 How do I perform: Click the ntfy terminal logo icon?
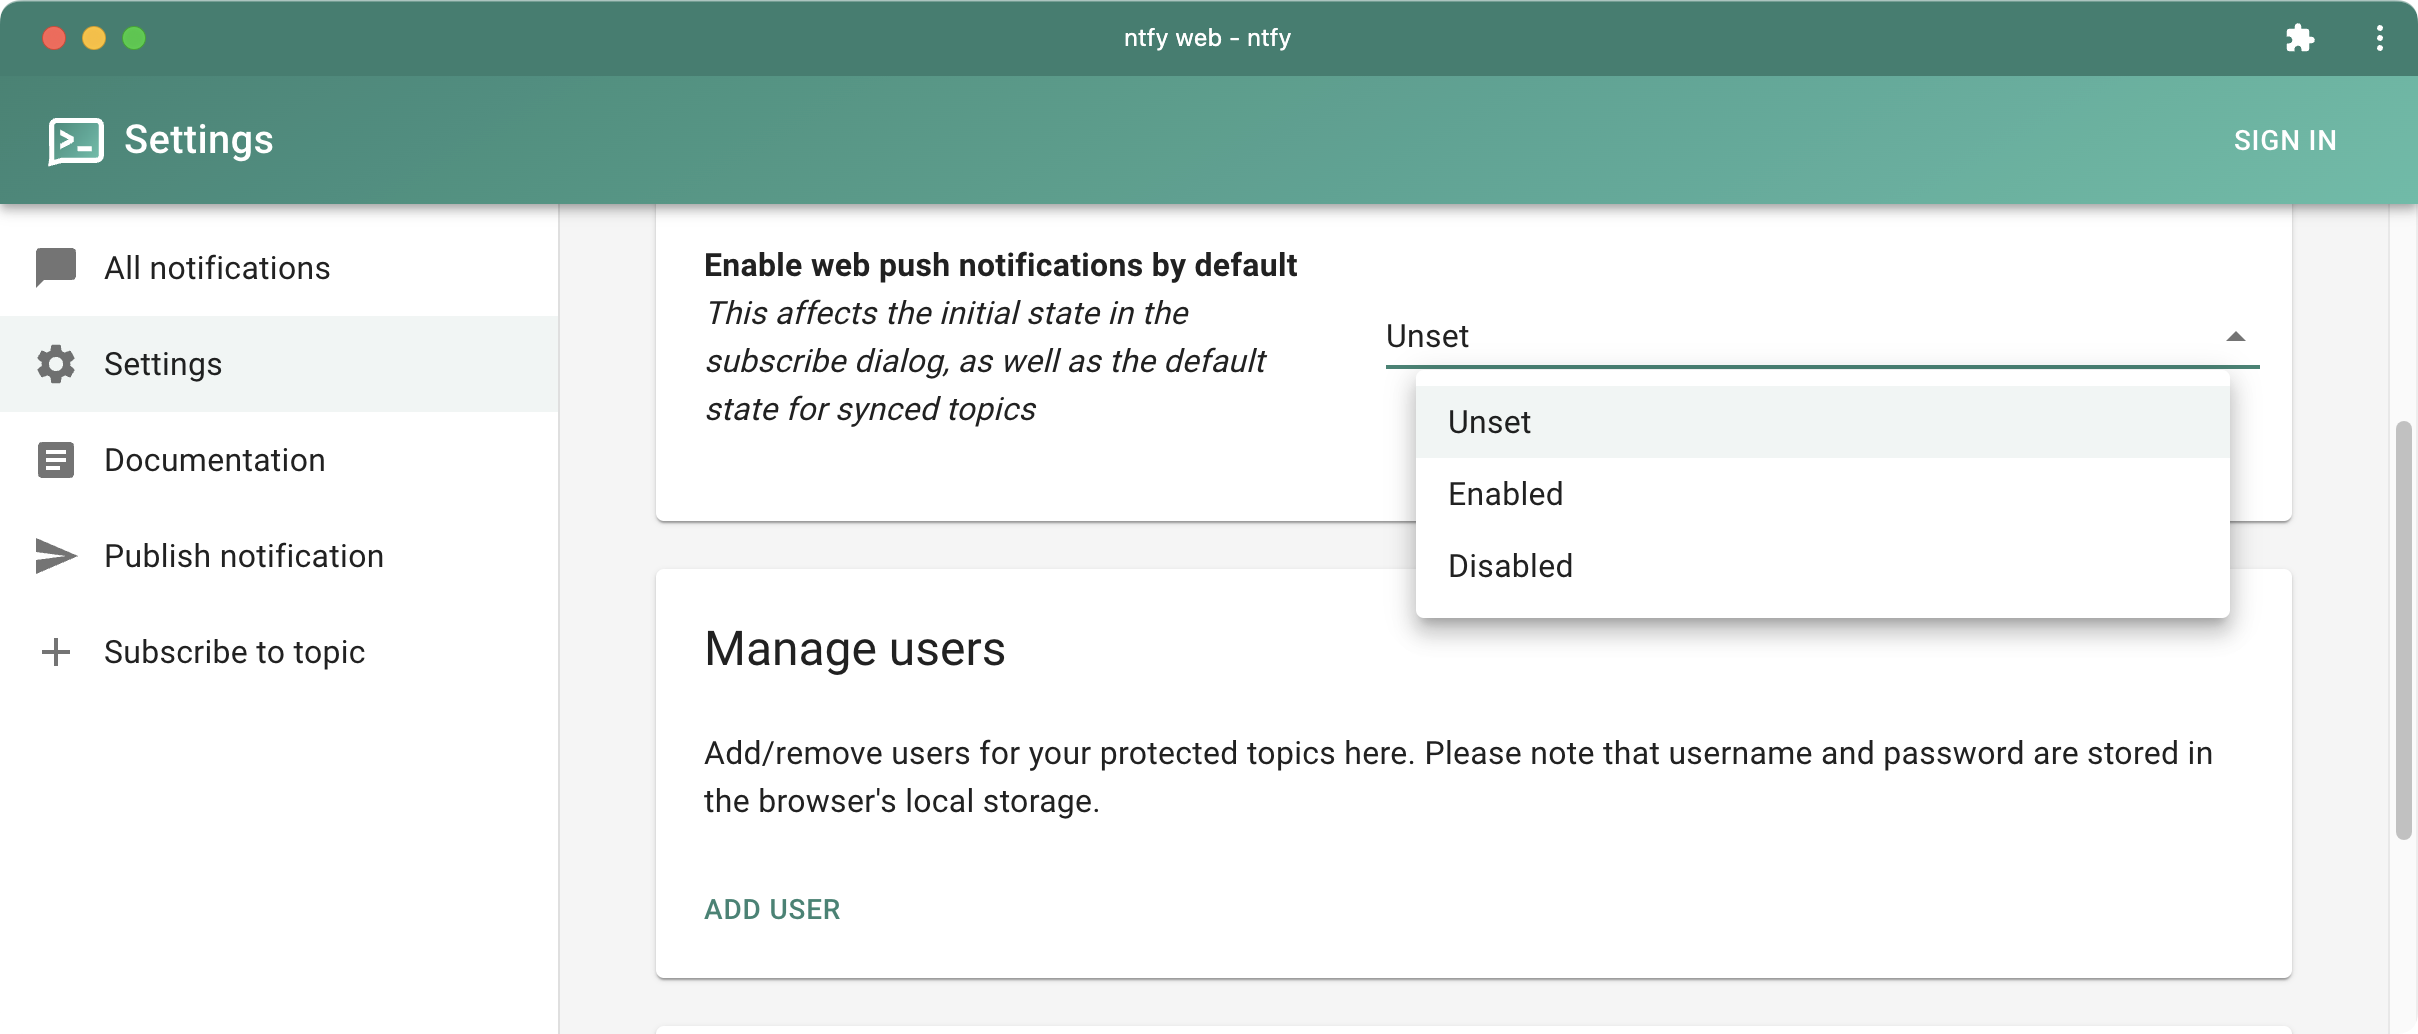(75, 141)
